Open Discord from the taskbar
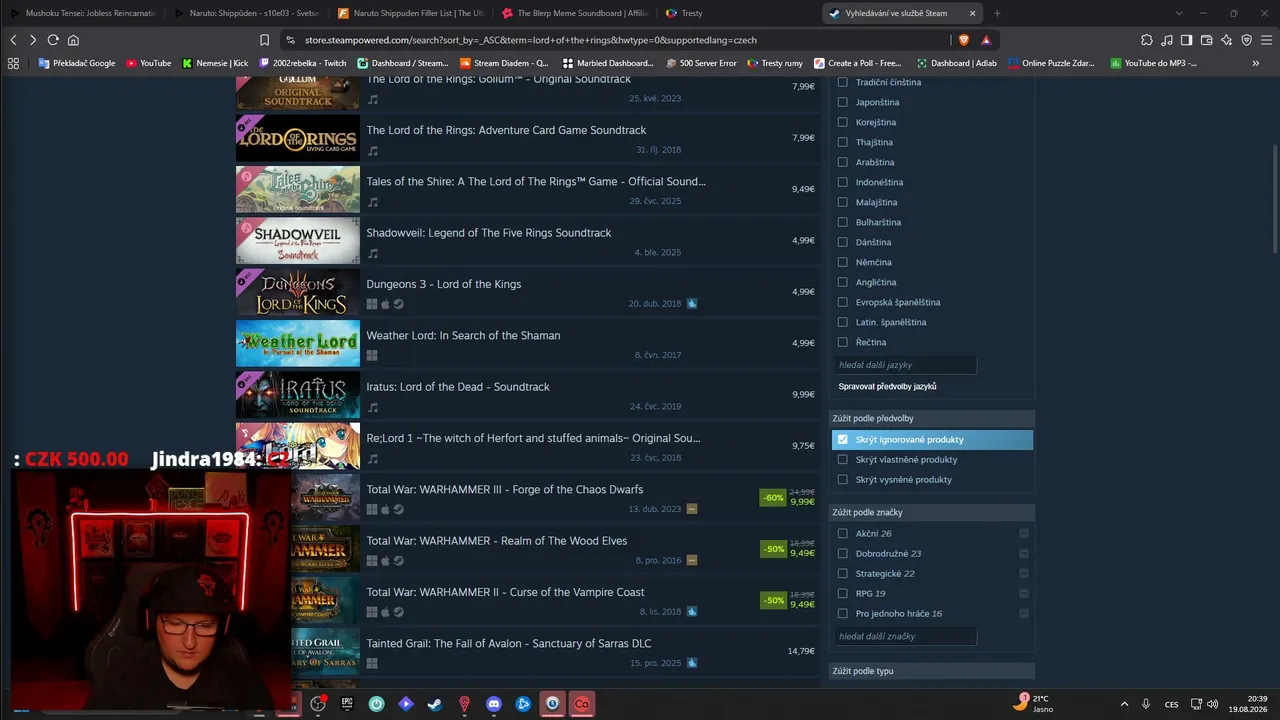The height and width of the screenshot is (720, 1280). pyautogui.click(x=493, y=704)
